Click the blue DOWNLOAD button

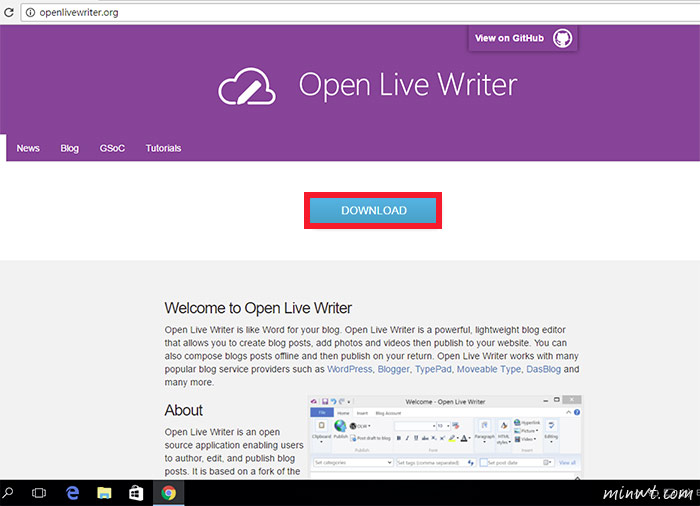(373, 210)
